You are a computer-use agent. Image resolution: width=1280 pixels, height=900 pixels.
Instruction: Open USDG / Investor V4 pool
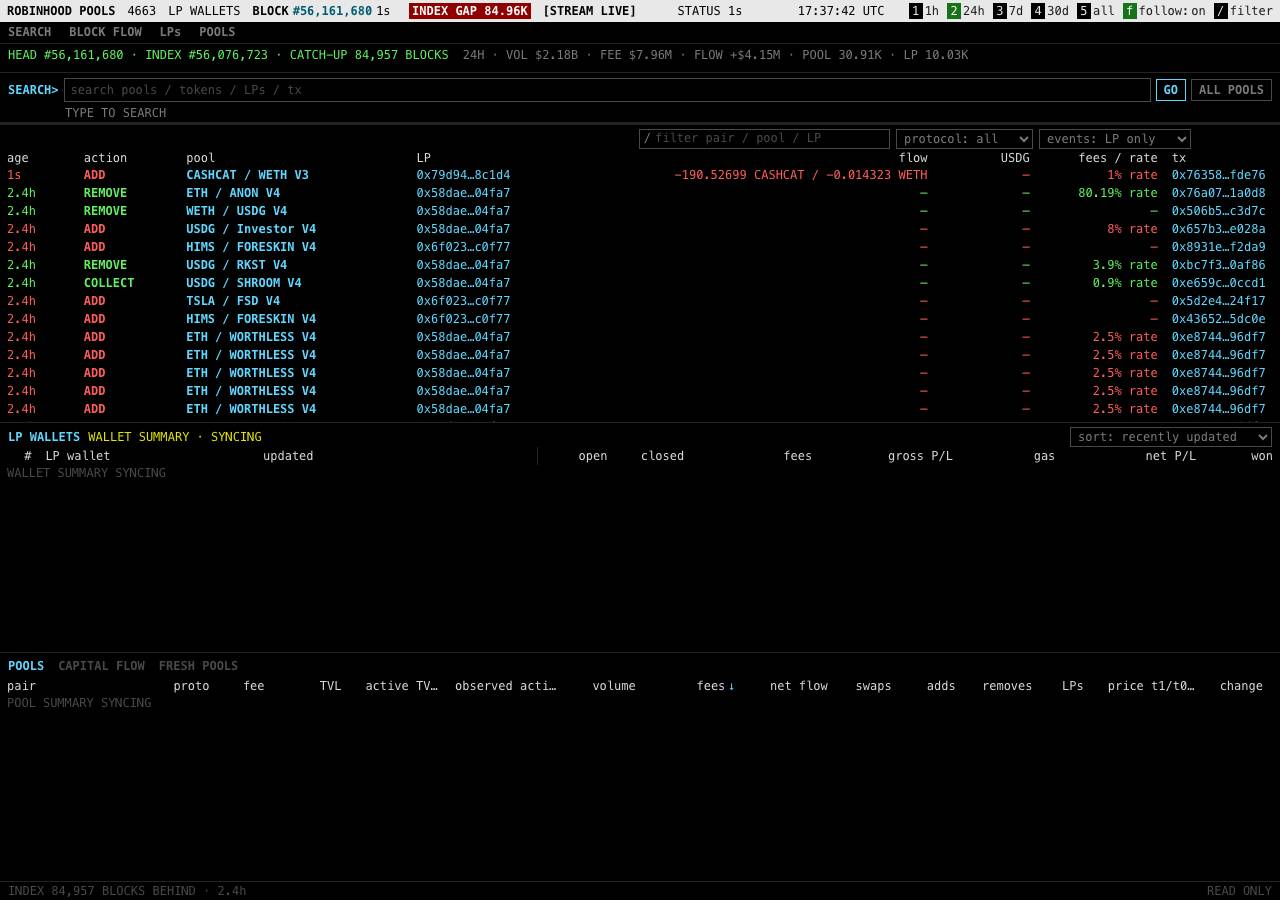[x=251, y=229]
